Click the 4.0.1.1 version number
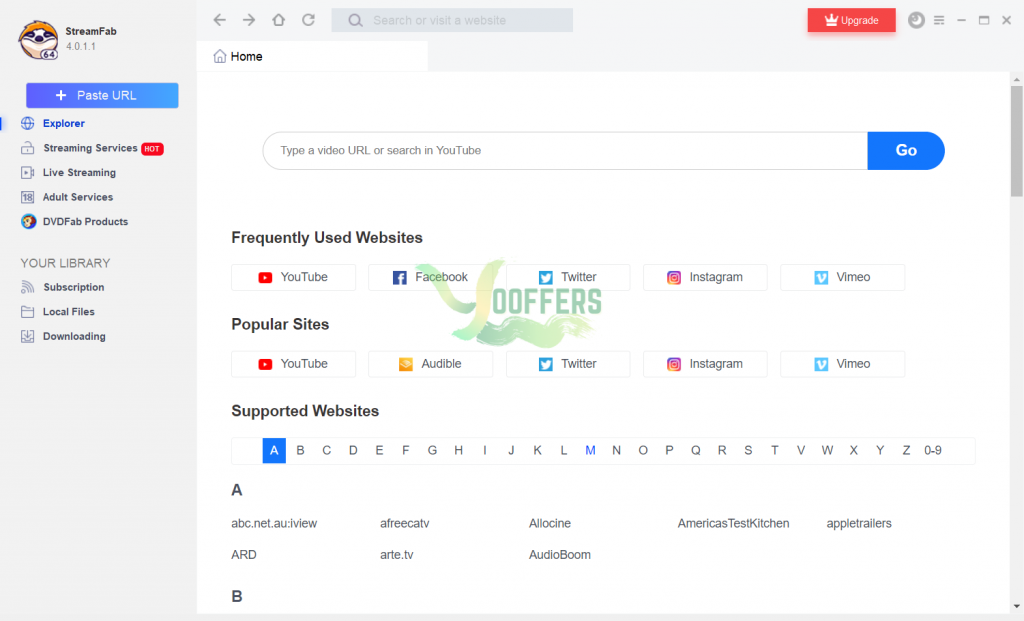This screenshot has height=621, width=1024. [x=80, y=46]
